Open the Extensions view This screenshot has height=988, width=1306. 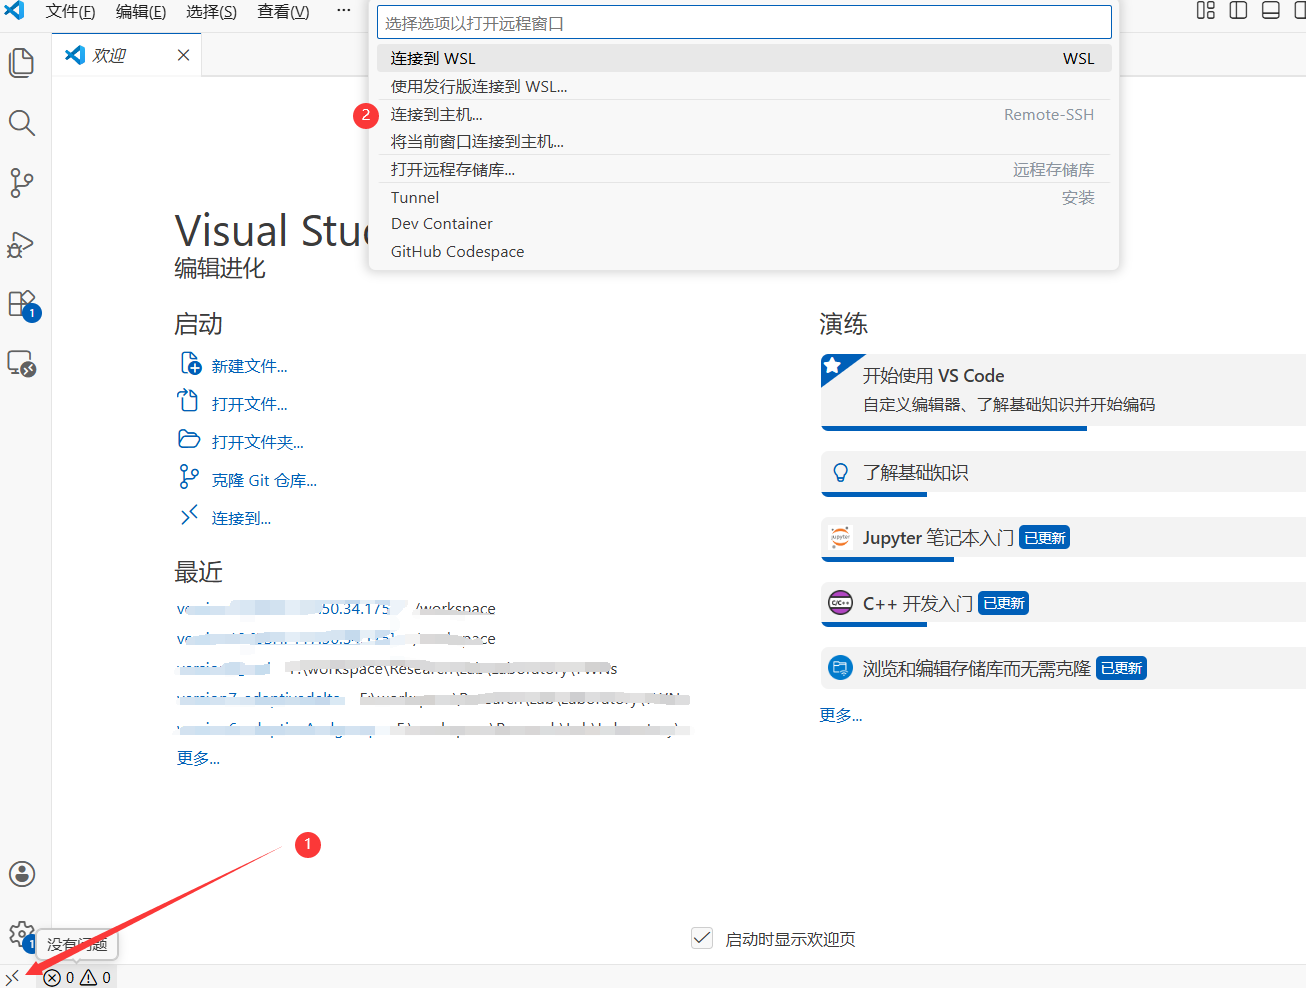click(x=21, y=304)
